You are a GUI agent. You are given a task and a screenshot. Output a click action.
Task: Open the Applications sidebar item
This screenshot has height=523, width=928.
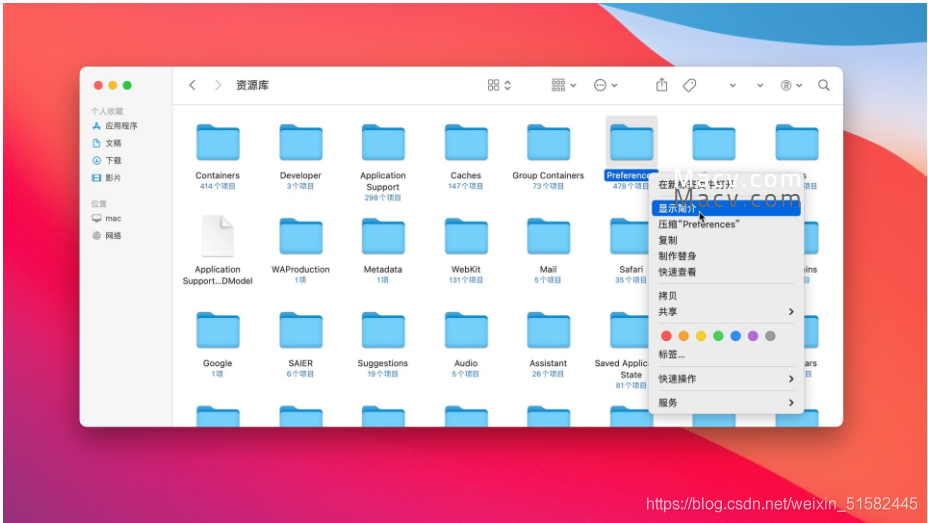(115, 126)
